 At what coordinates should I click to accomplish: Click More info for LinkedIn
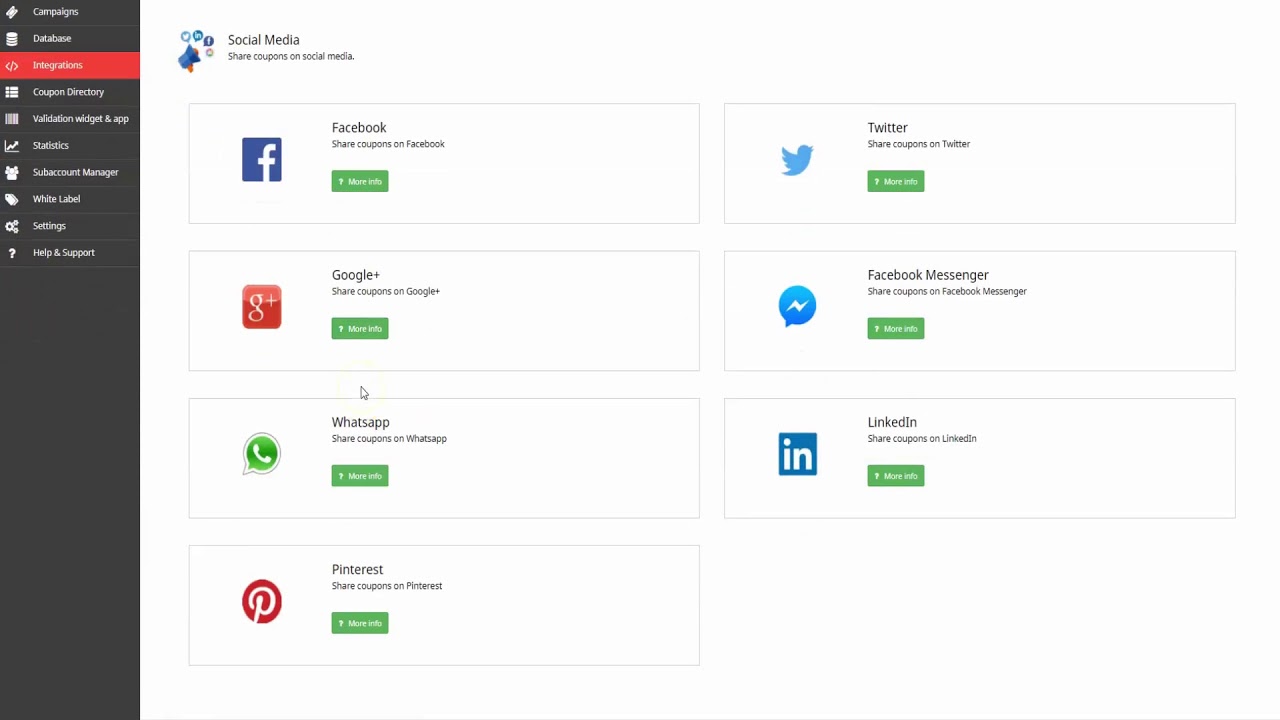click(x=896, y=476)
